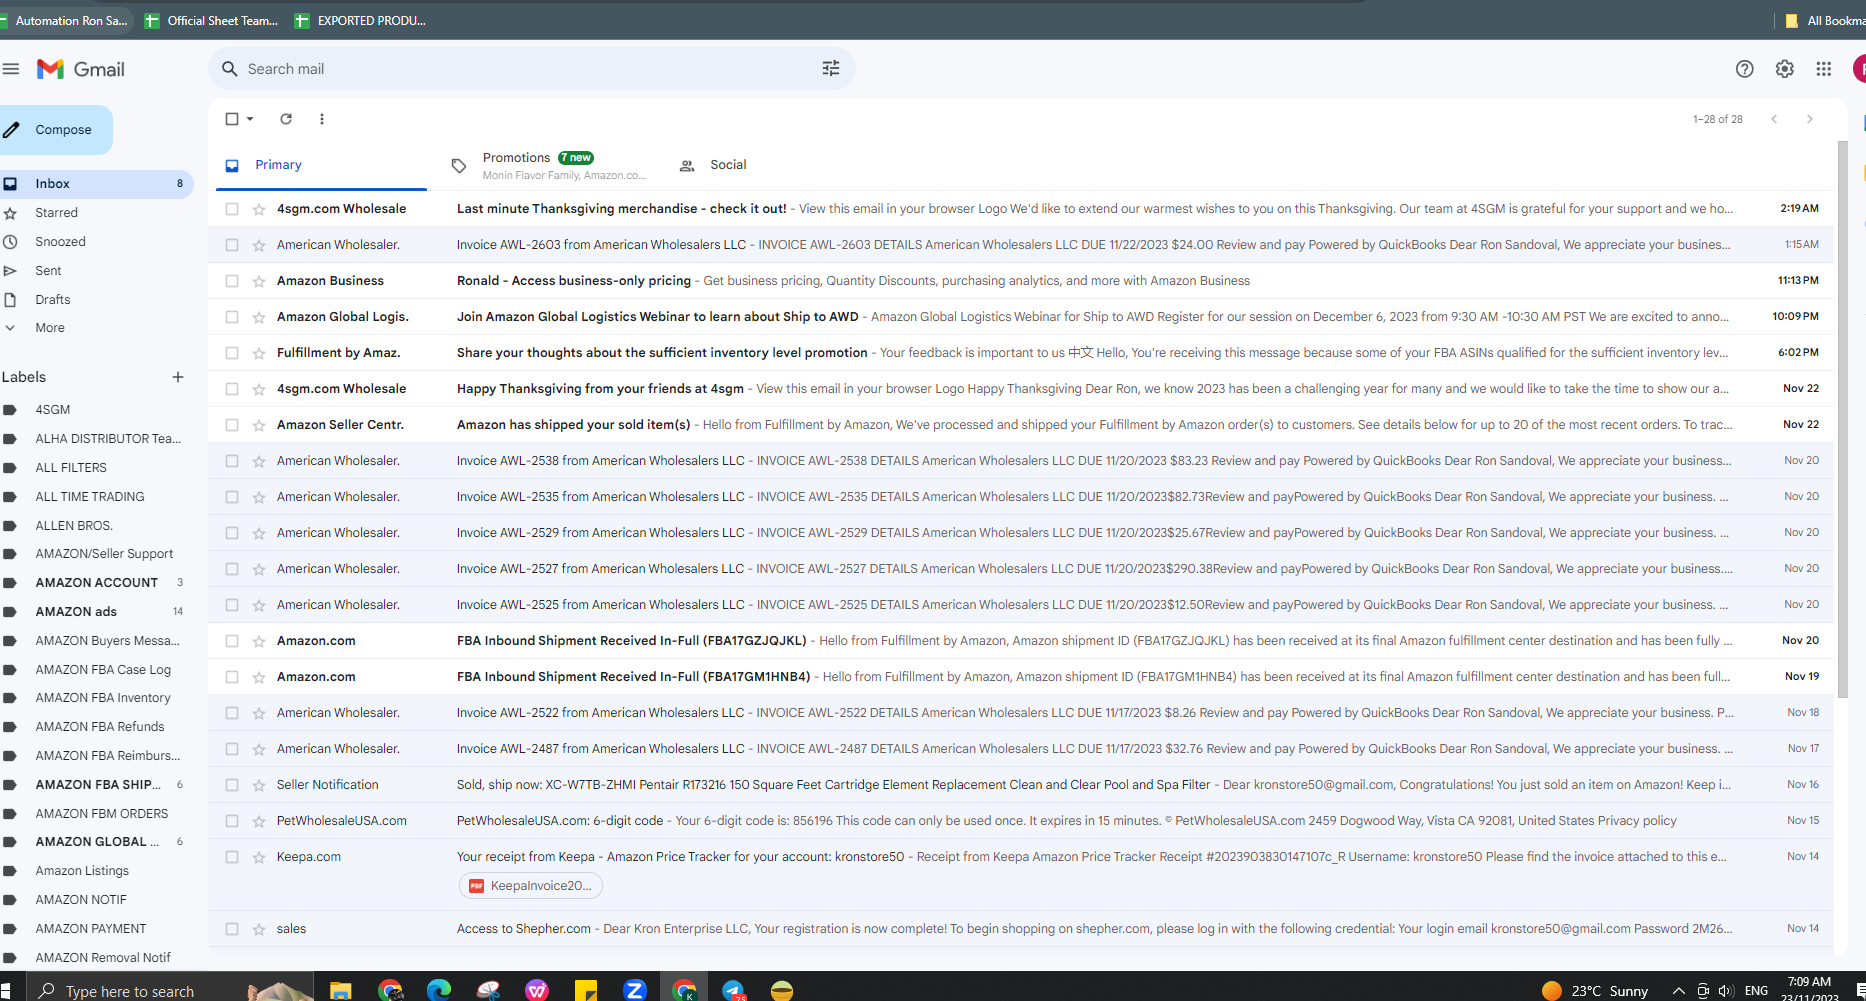Open Microsoft Edge from the taskbar

pyautogui.click(x=439, y=990)
